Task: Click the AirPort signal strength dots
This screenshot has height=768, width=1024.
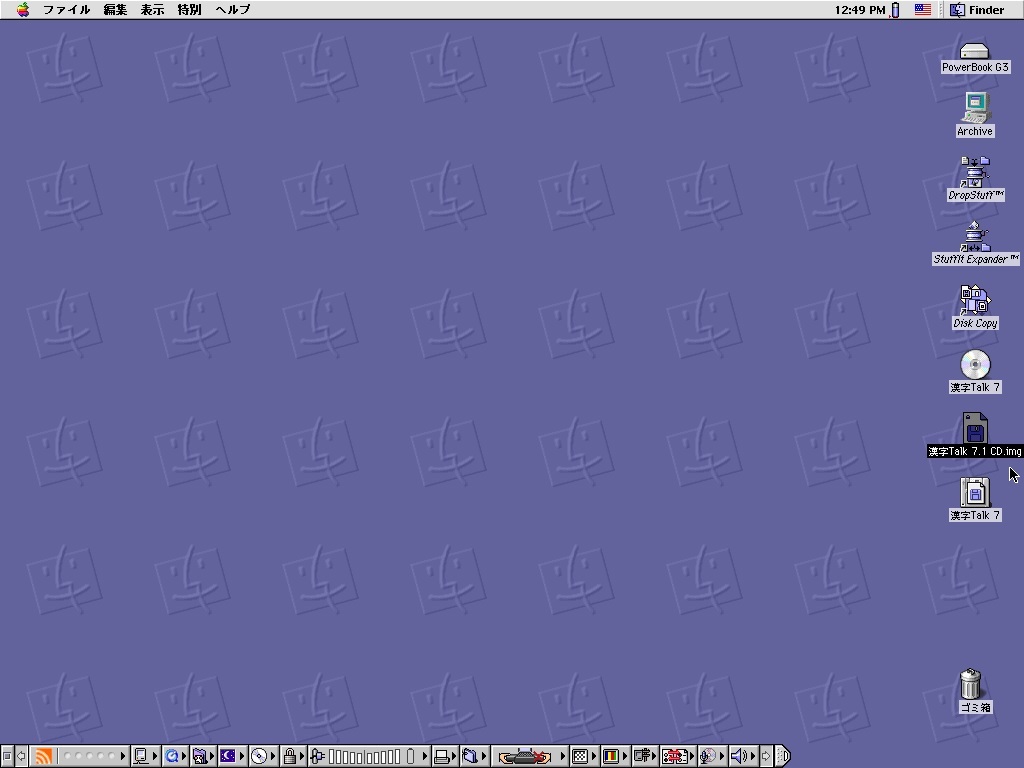Action: tap(89, 756)
